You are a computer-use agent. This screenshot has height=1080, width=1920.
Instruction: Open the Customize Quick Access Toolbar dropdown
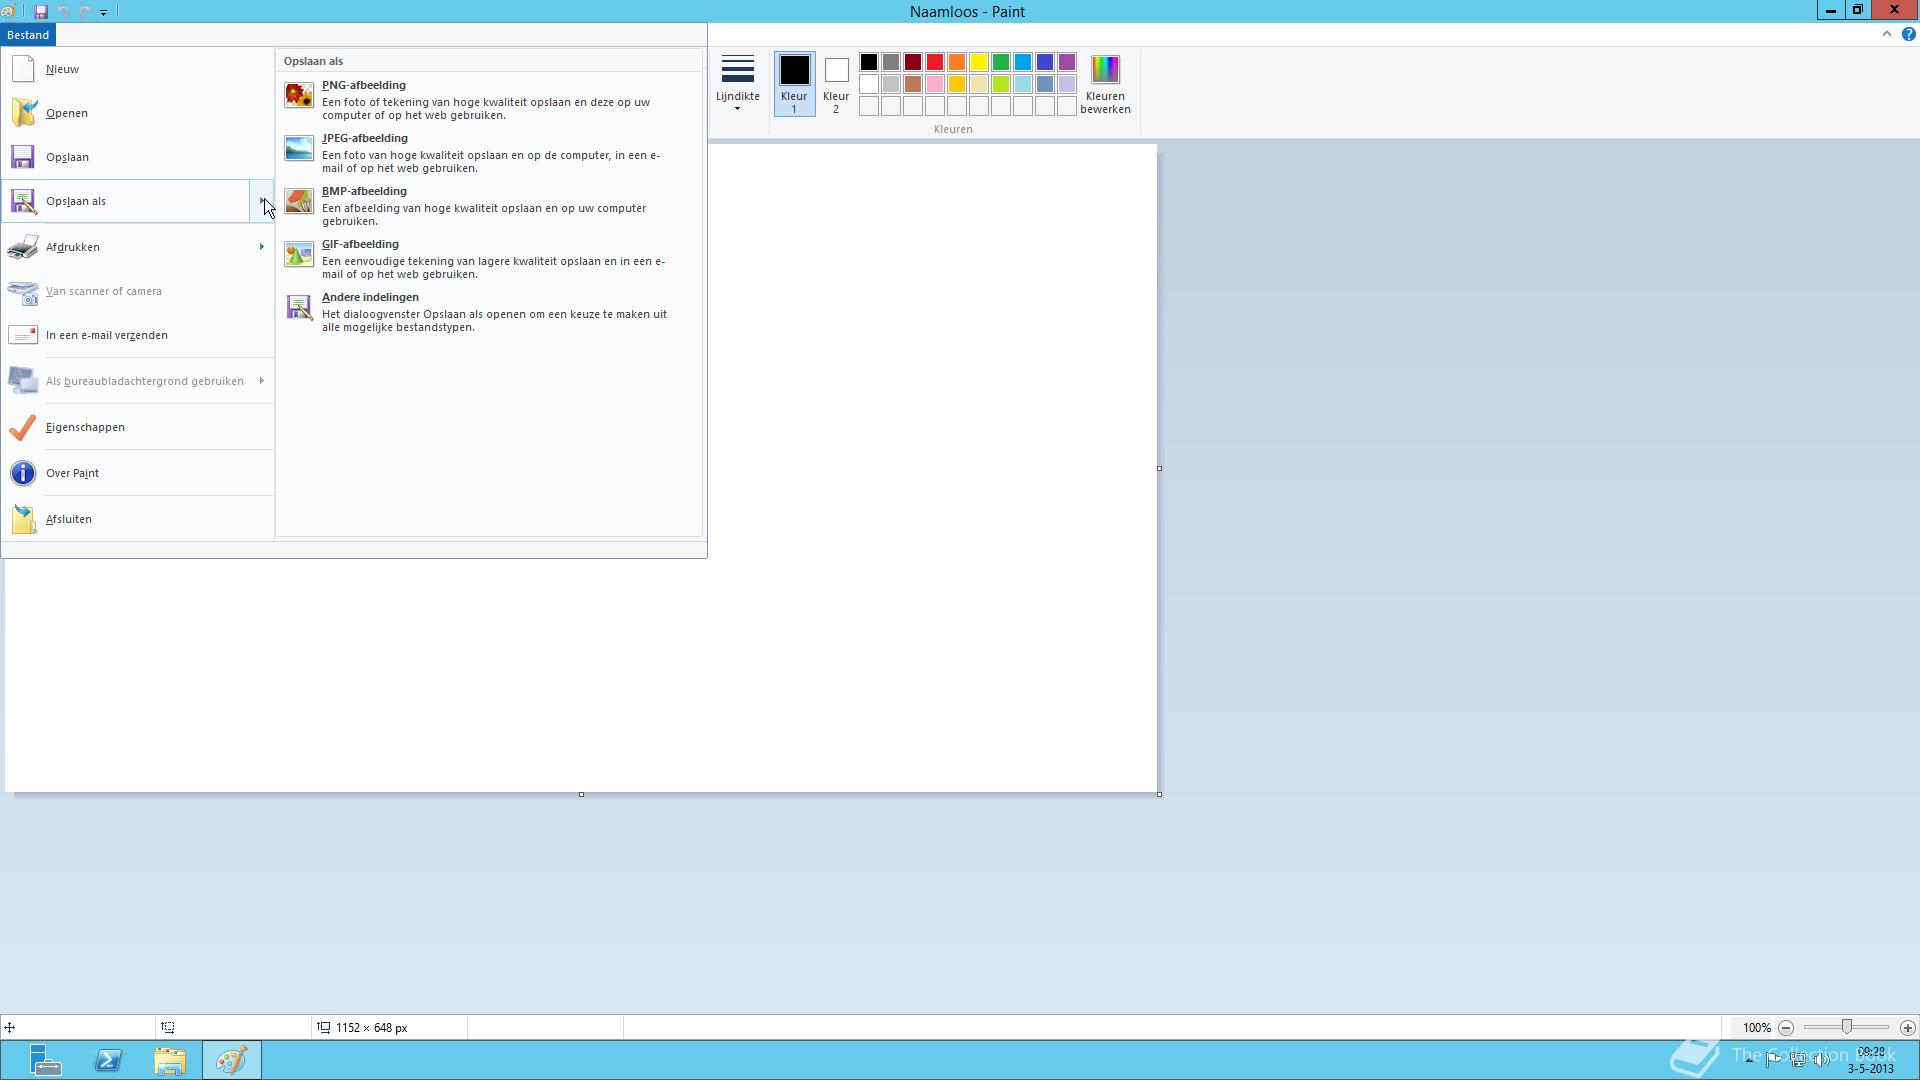[103, 12]
